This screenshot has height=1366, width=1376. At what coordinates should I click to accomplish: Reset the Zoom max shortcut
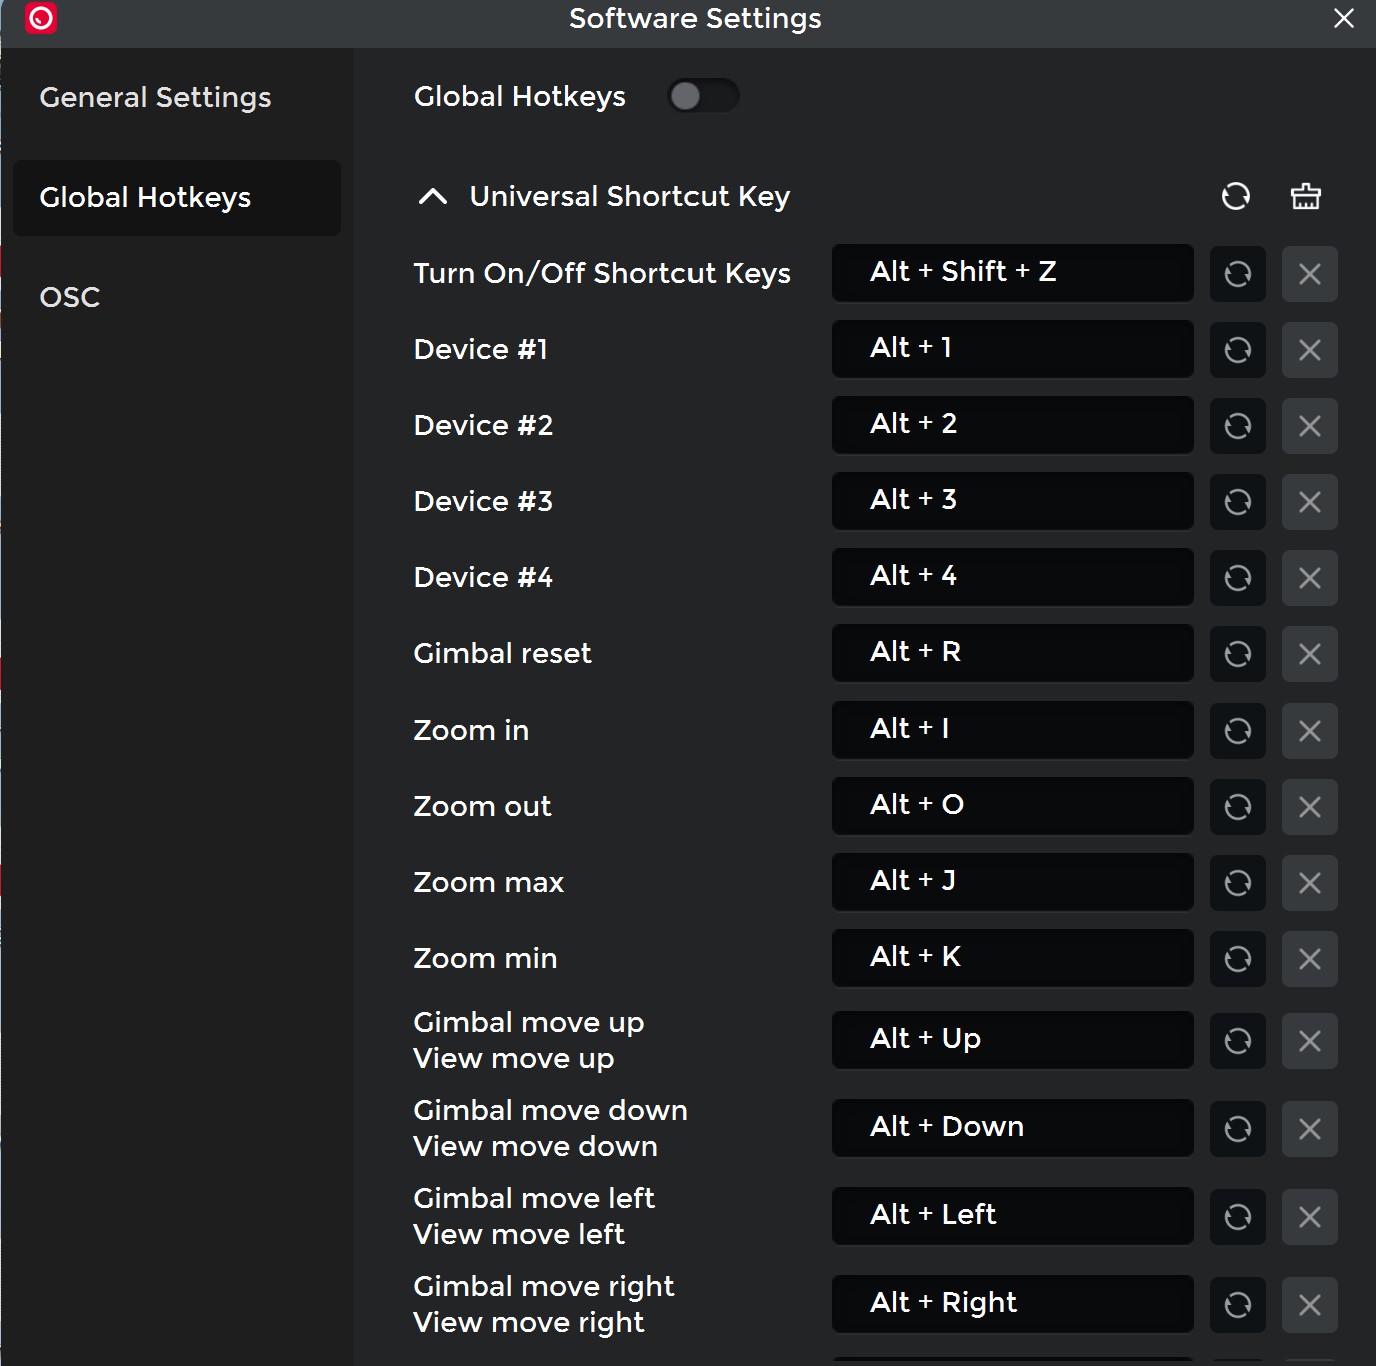tap(1237, 883)
